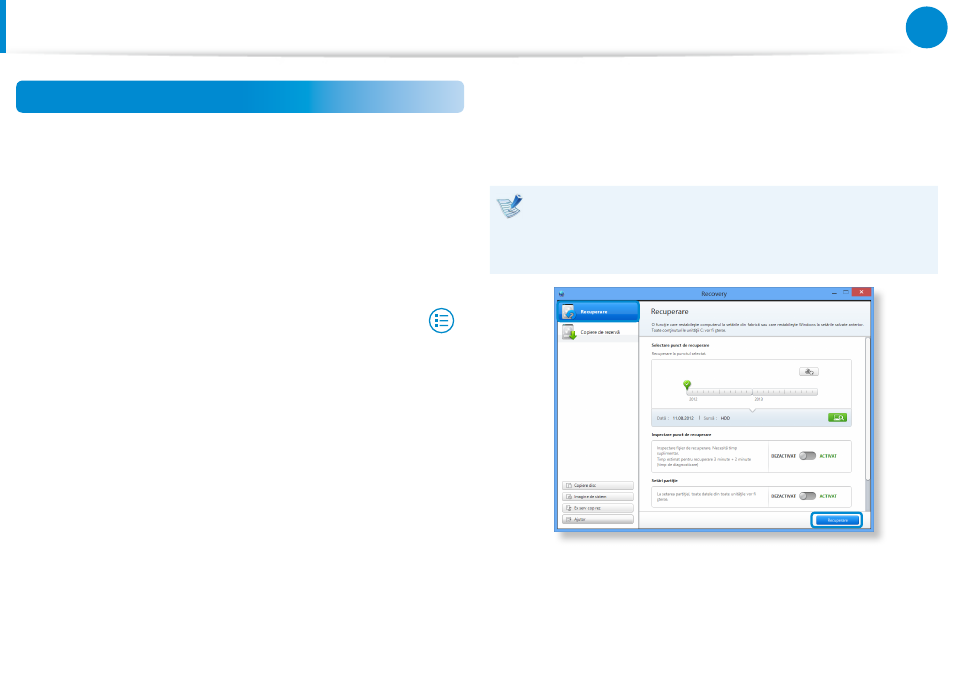This screenshot has height=677, width=954.
Task: Minimize the Recovery window
Action: coord(834,293)
